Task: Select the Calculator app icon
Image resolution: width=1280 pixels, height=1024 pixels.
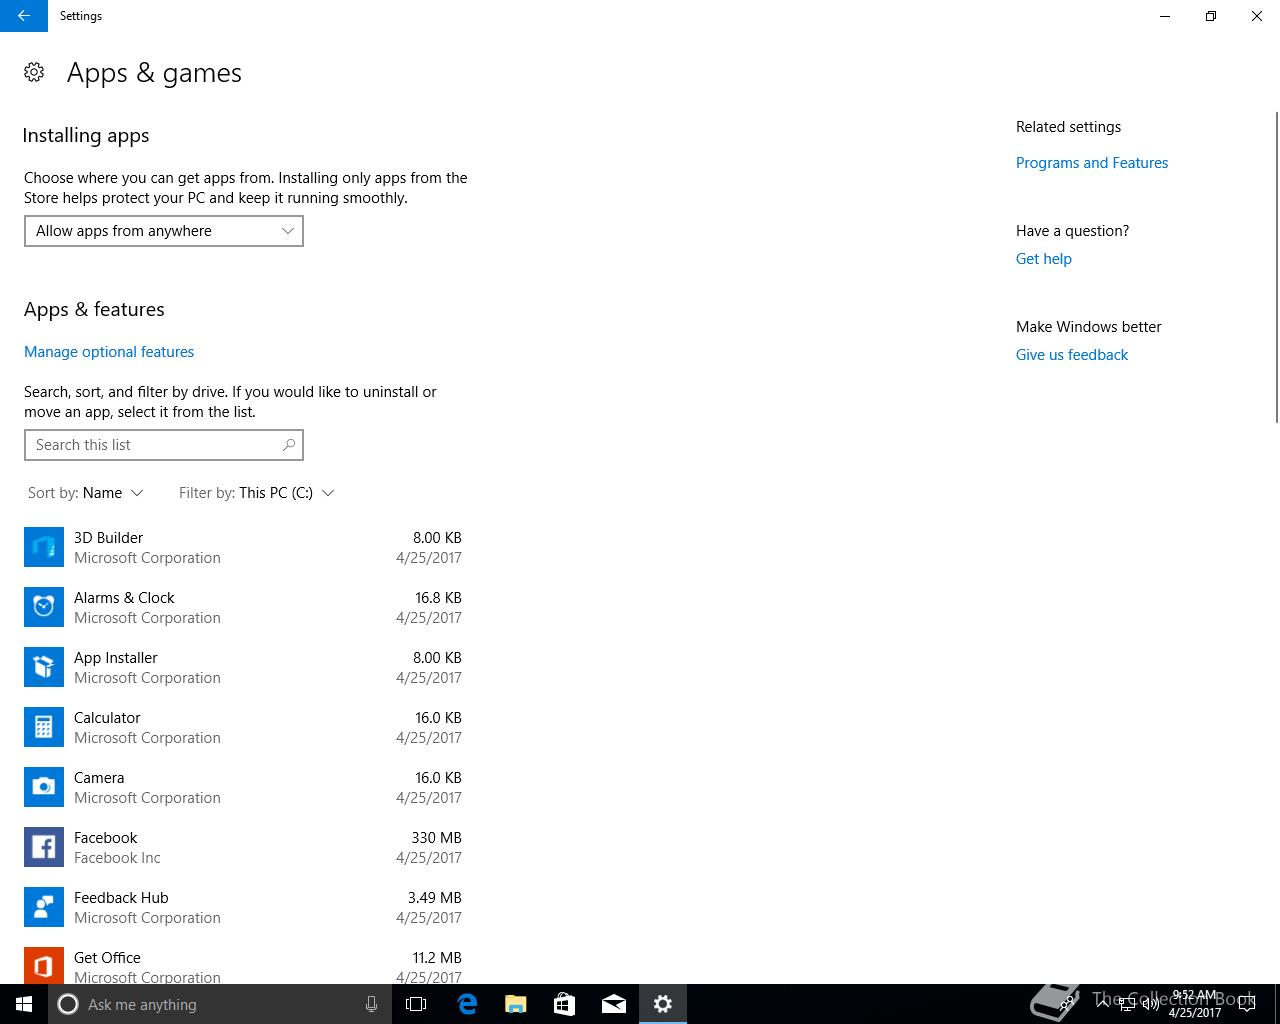Action: pyautogui.click(x=44, y=727)
